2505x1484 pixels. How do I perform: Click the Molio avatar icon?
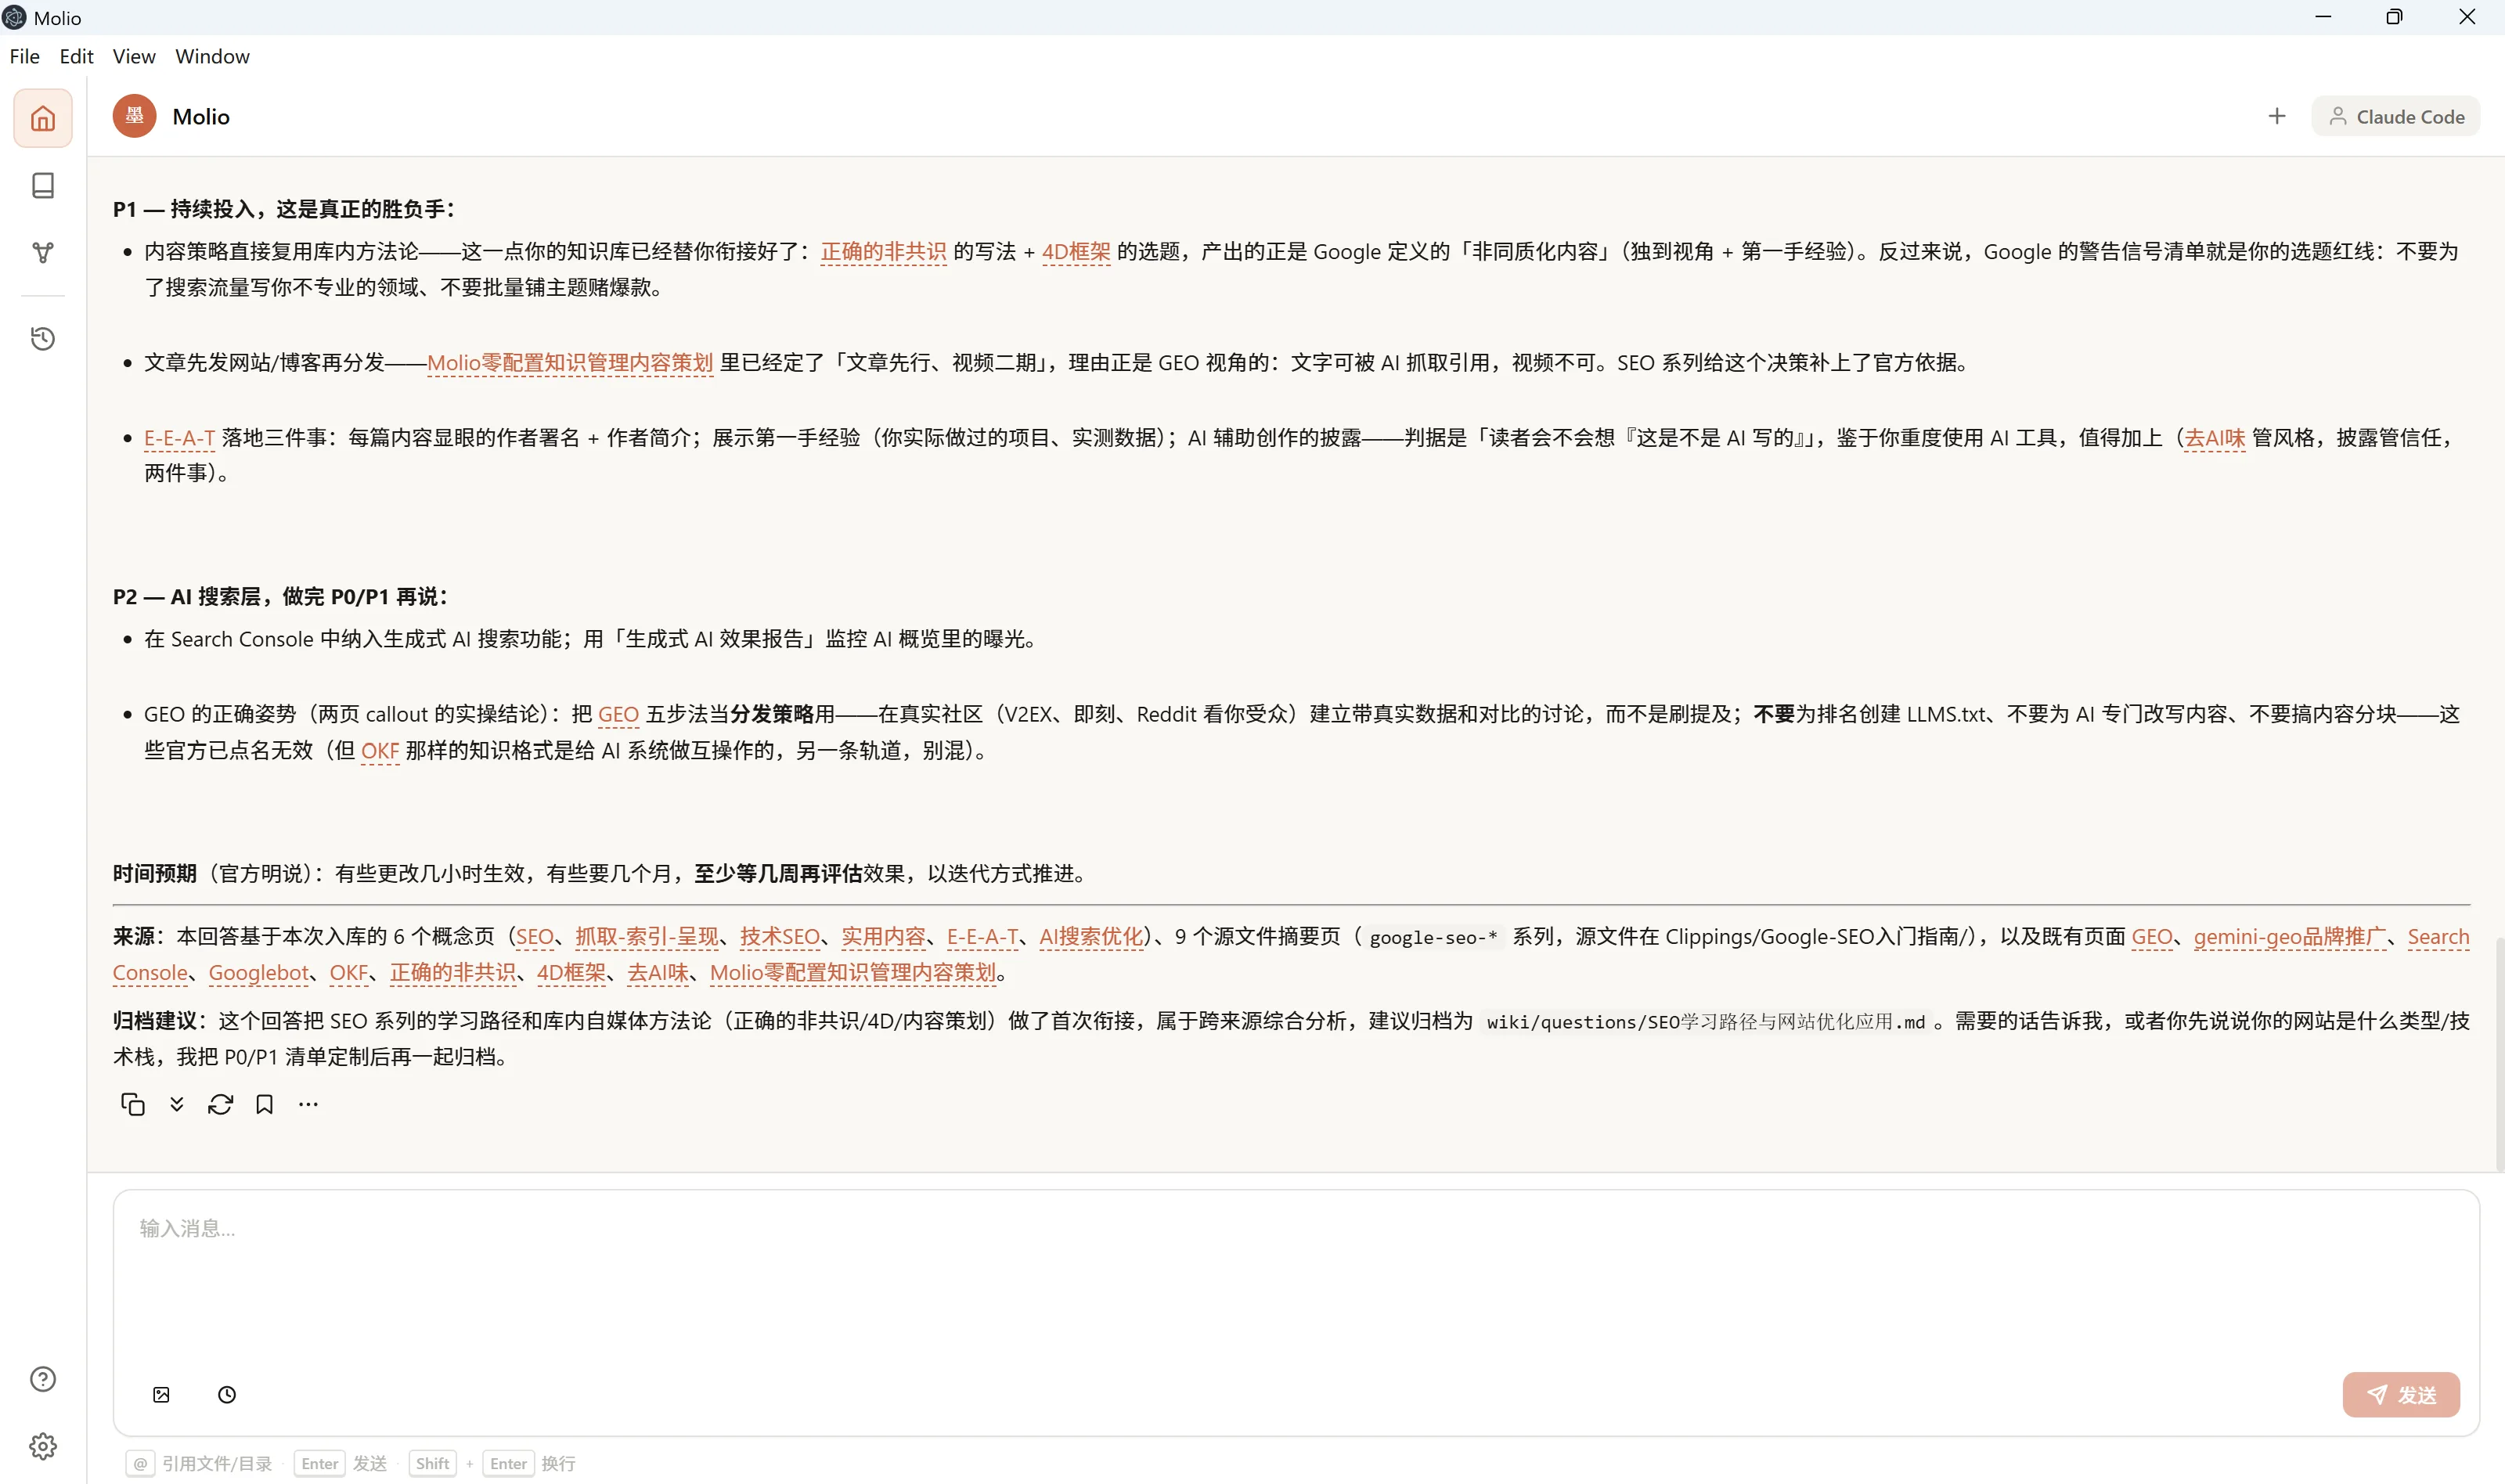(134, 116)
